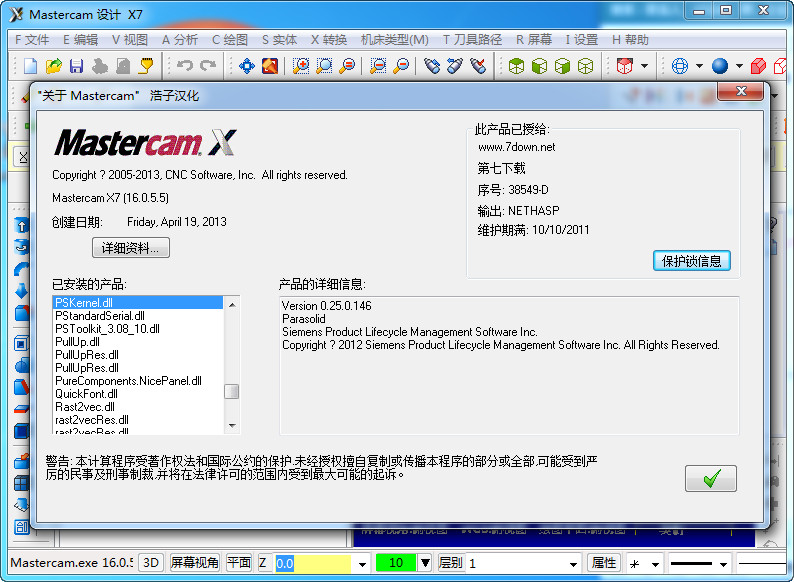Close the 关于 Mastercam dialog
This screenshot has height=582, width=794.
(741, 91)
